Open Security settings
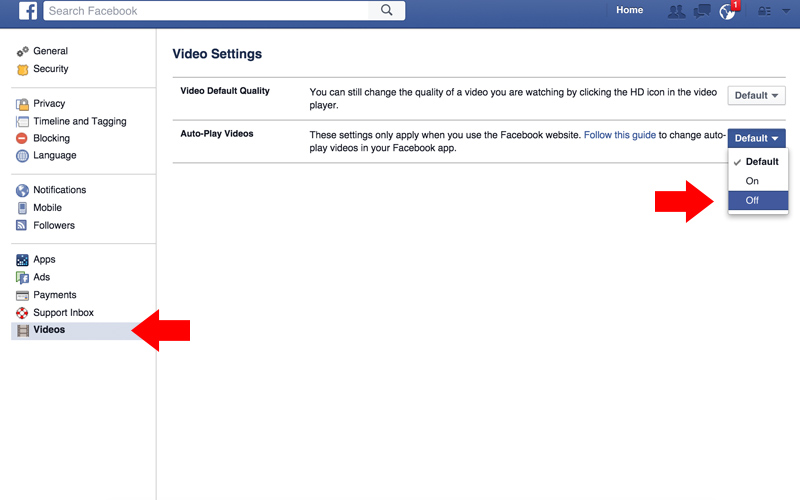 pos(51,69)
